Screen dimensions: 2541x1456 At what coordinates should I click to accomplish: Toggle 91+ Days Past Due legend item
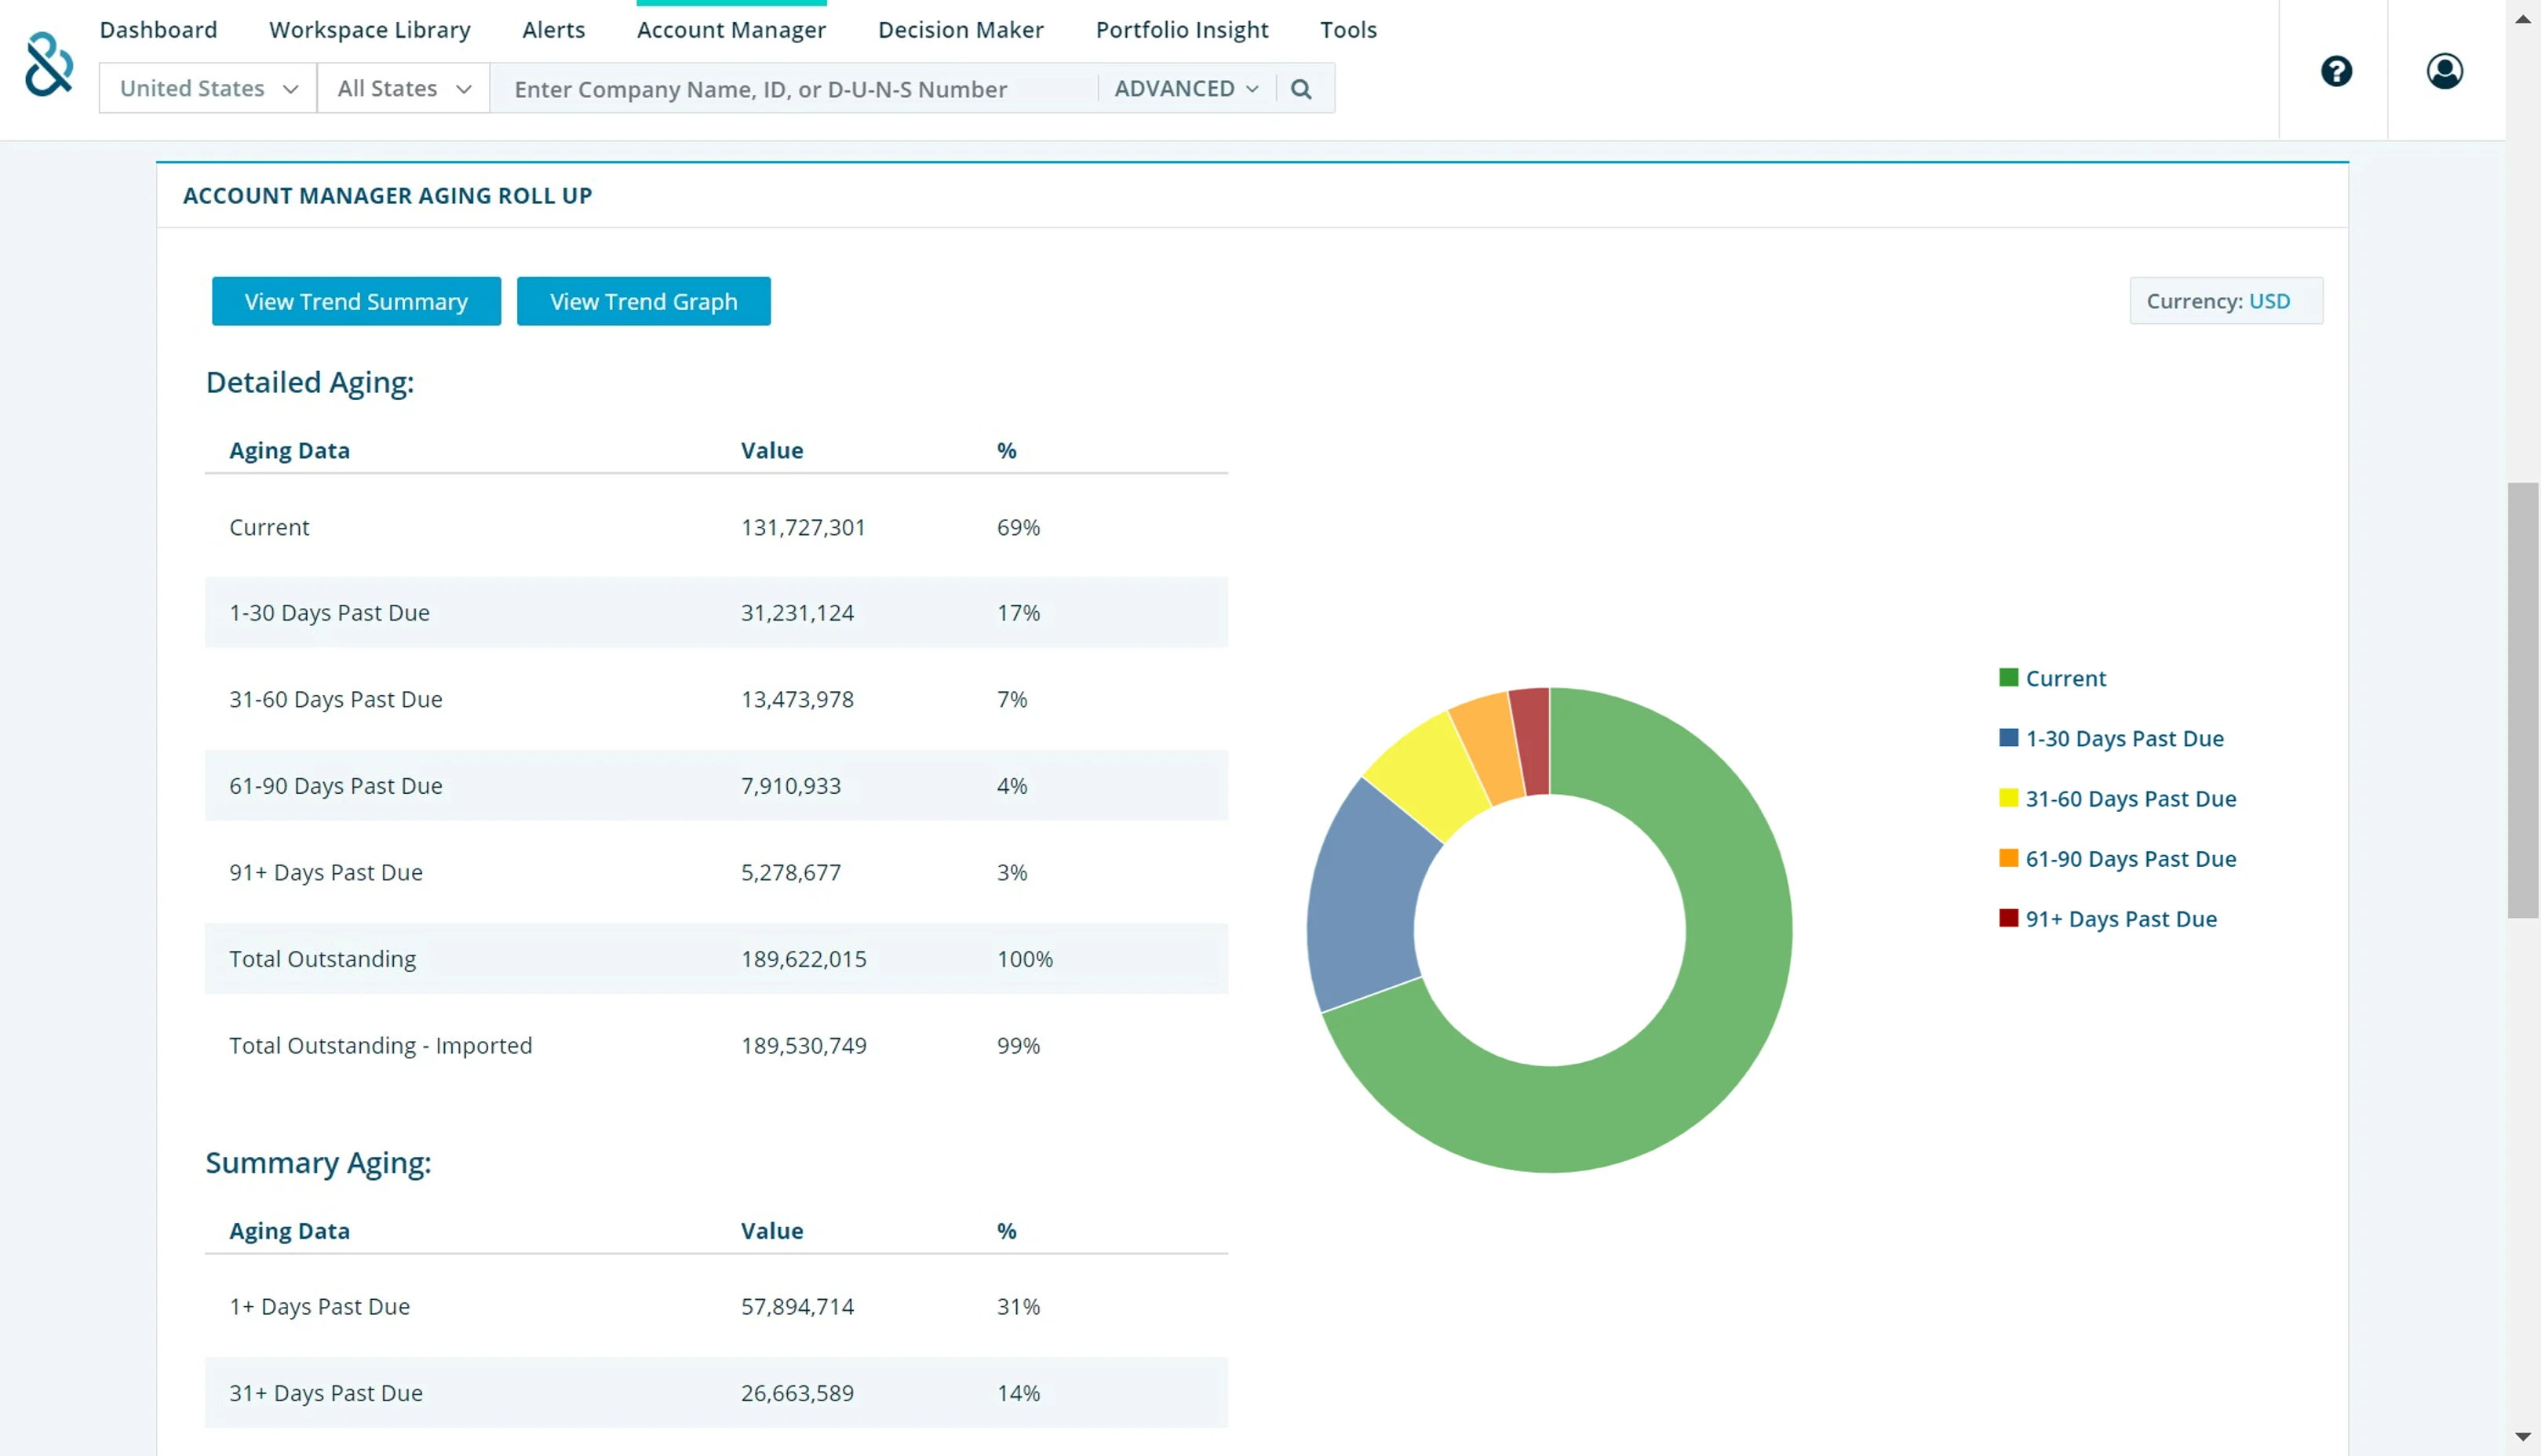pos(2120,918)
